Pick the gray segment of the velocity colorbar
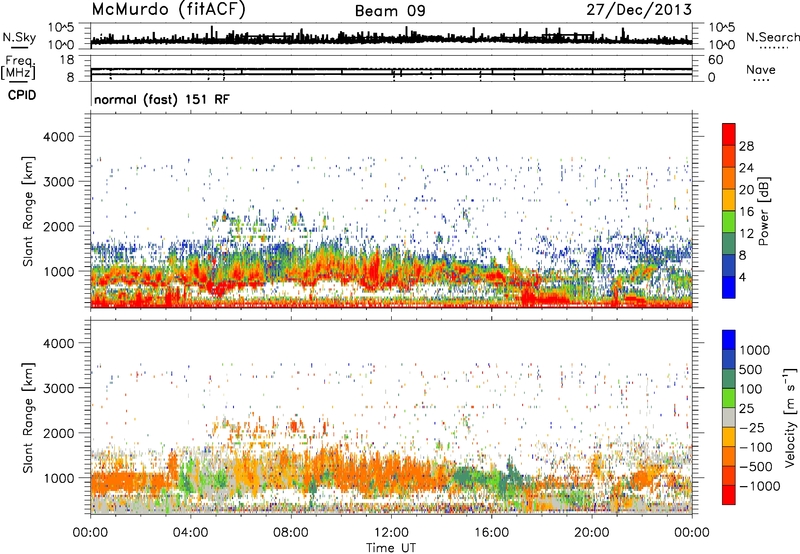Viewport: 800px width, 554px height. (729, 417)
